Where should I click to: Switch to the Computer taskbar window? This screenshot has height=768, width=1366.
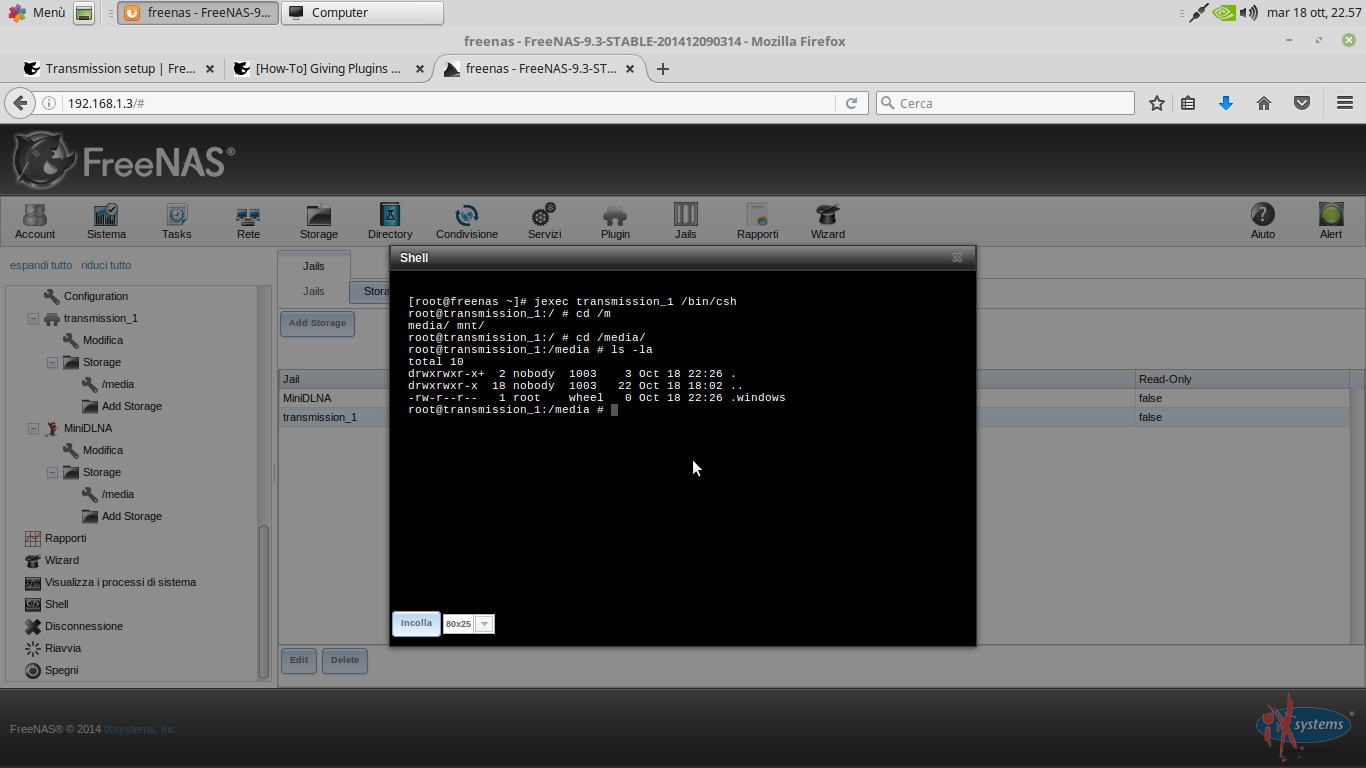[x=362, y=13]
